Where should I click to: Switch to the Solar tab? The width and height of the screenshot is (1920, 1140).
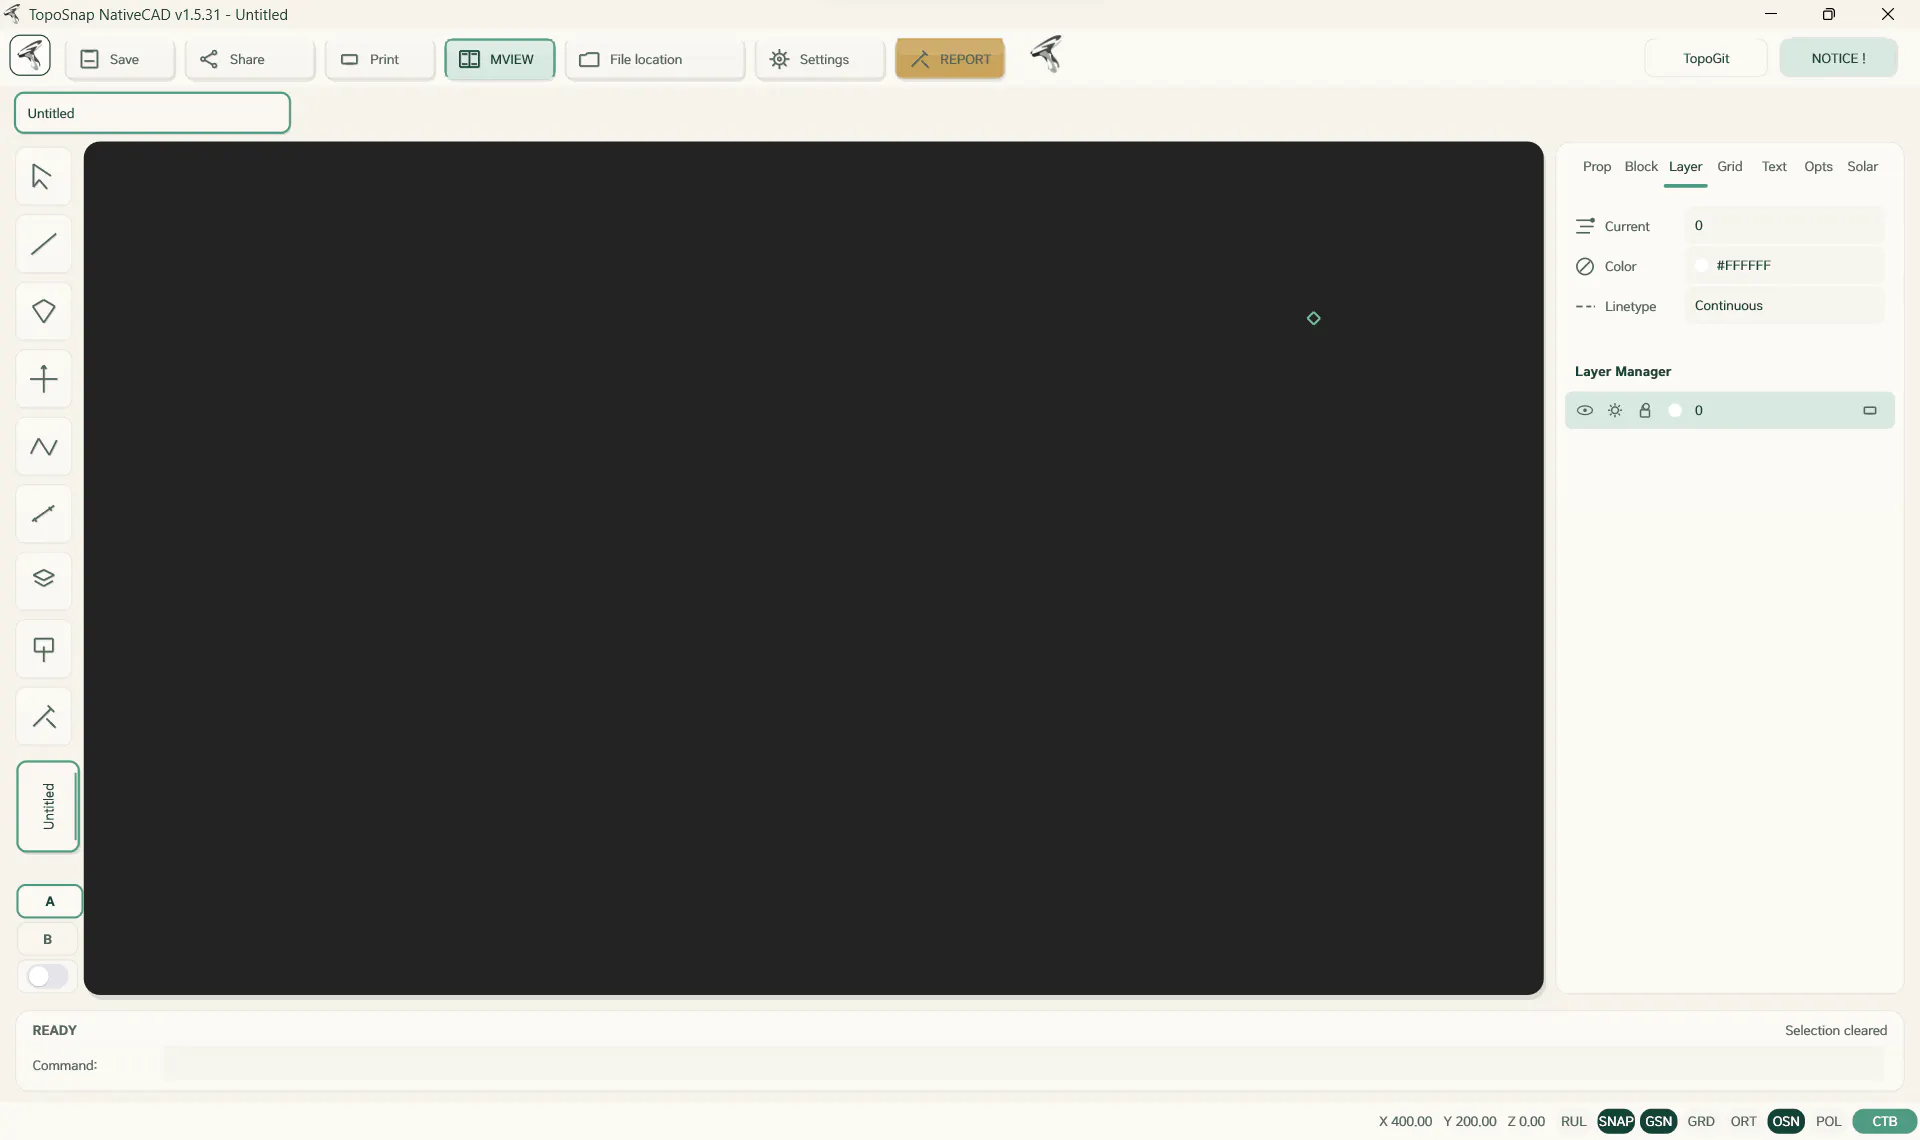1862,167
